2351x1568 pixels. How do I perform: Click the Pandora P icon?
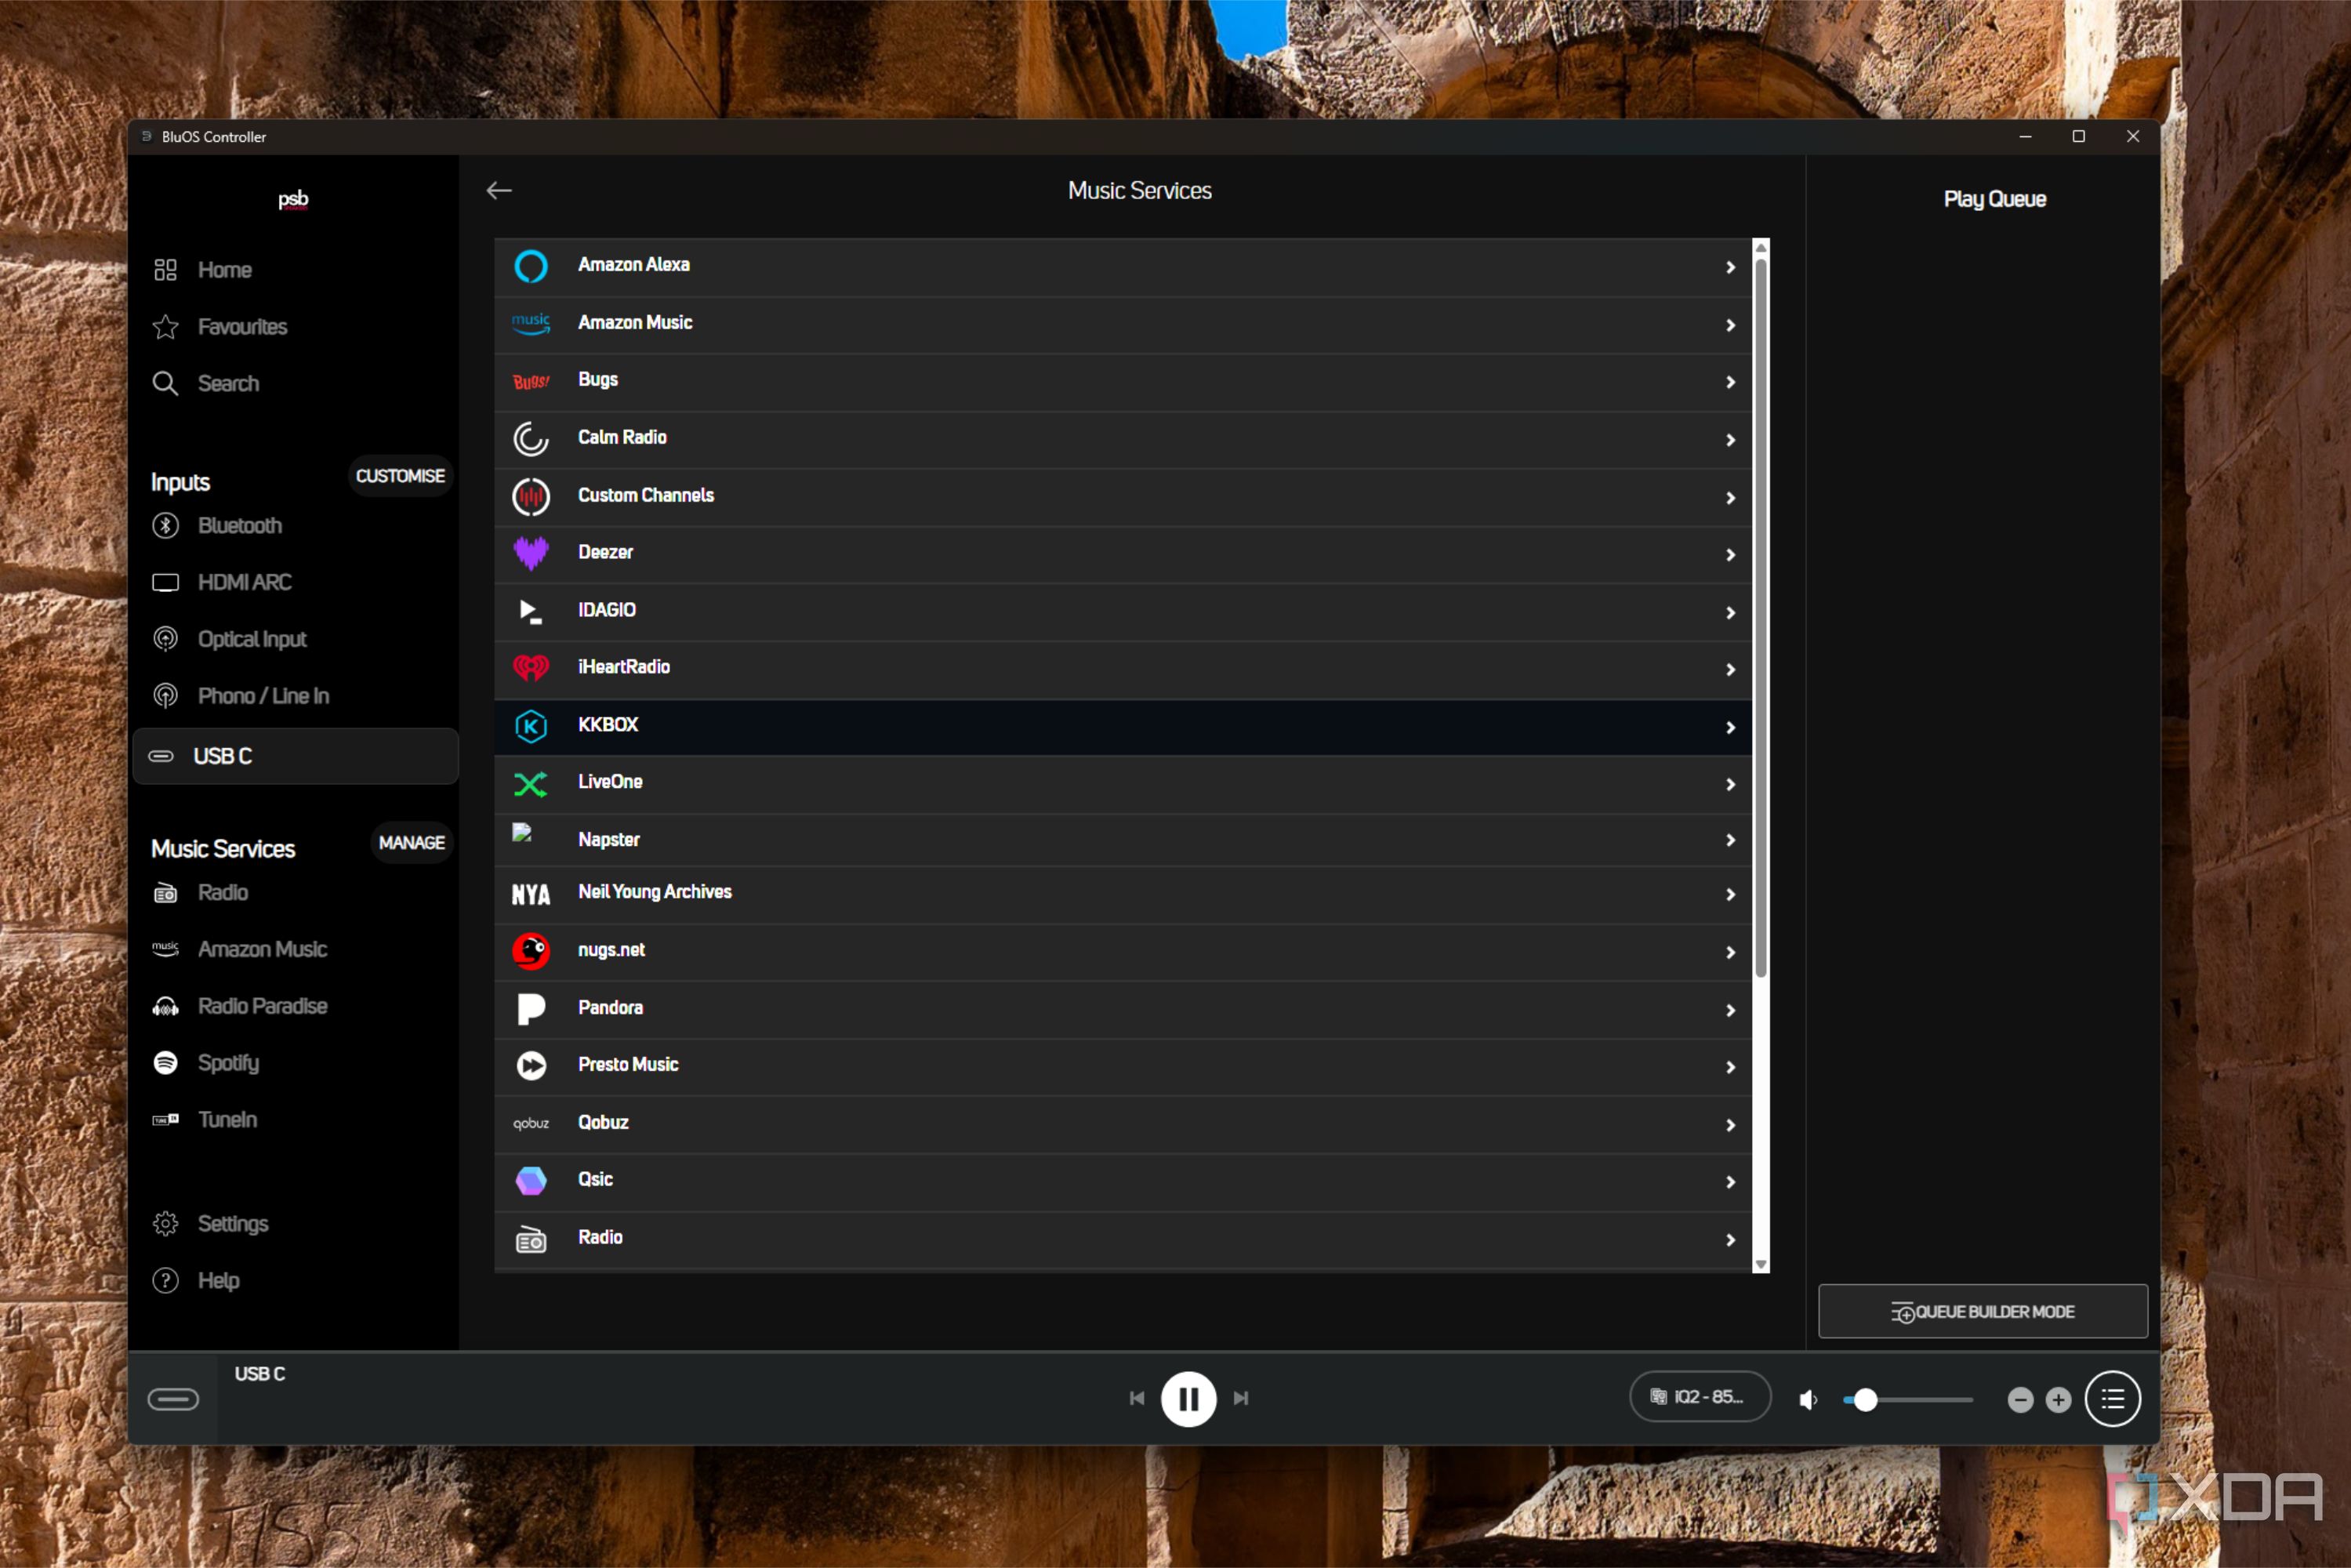coord(531,1009)
